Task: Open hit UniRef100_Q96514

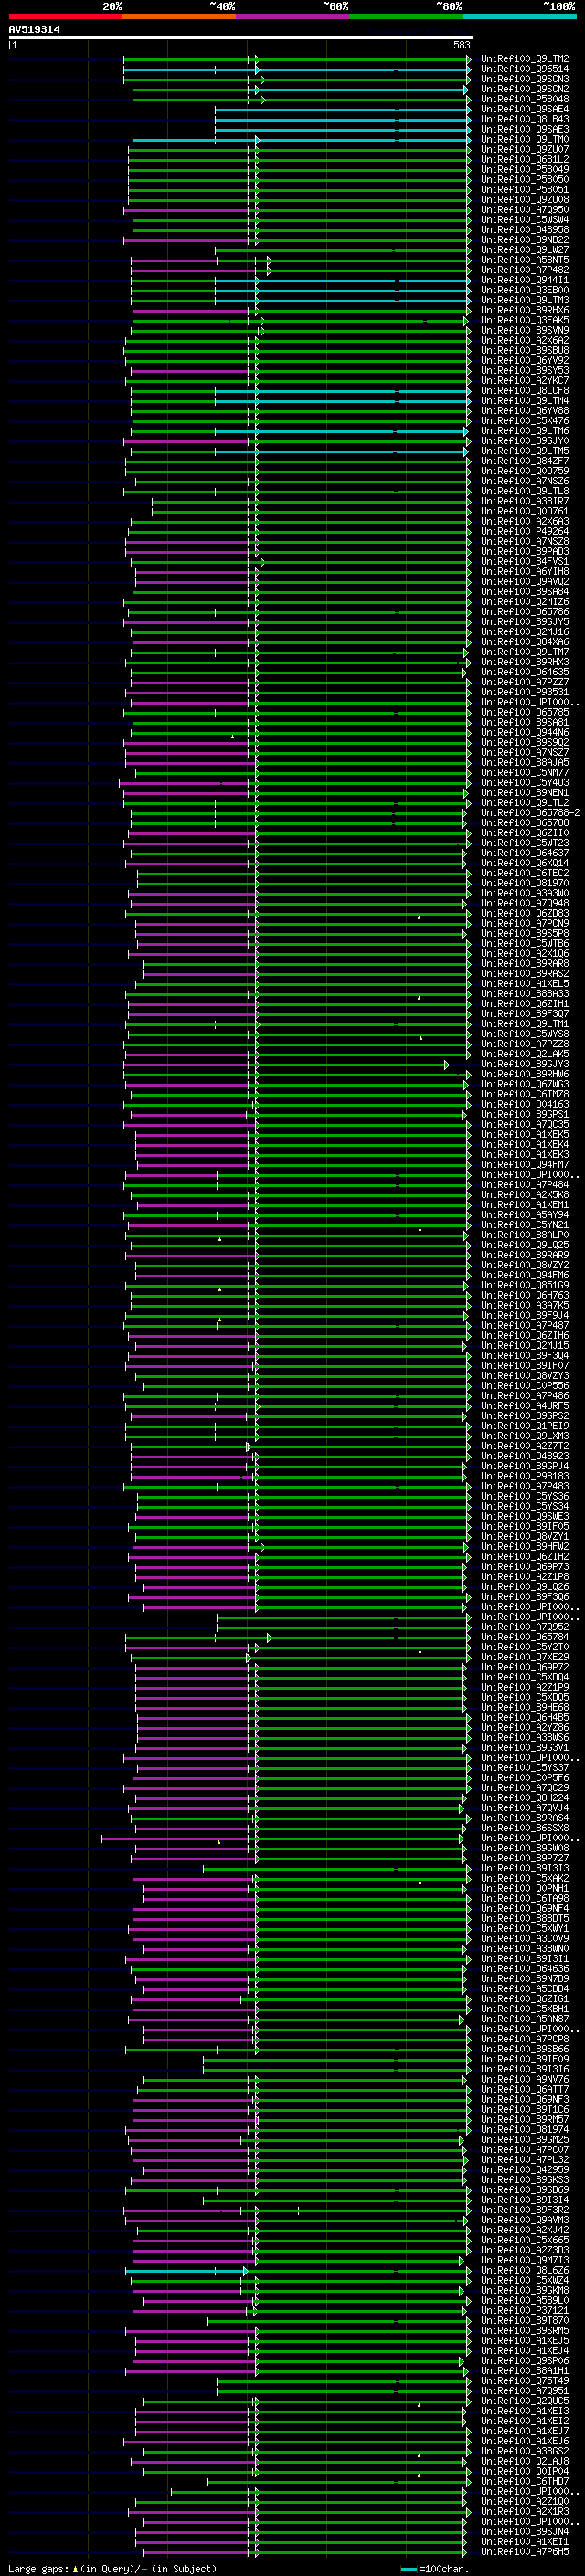Action: (x=525, y=69)
